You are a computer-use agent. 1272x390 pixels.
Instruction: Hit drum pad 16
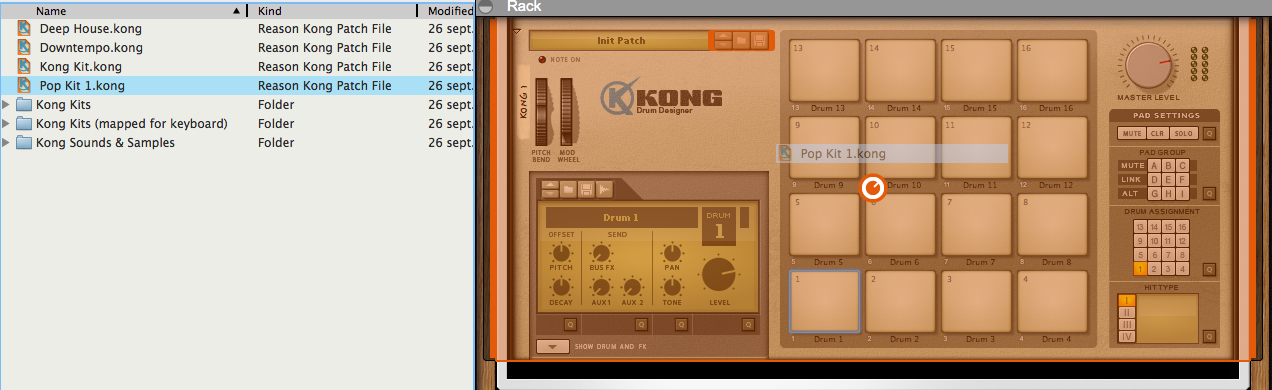[1051, 70]
